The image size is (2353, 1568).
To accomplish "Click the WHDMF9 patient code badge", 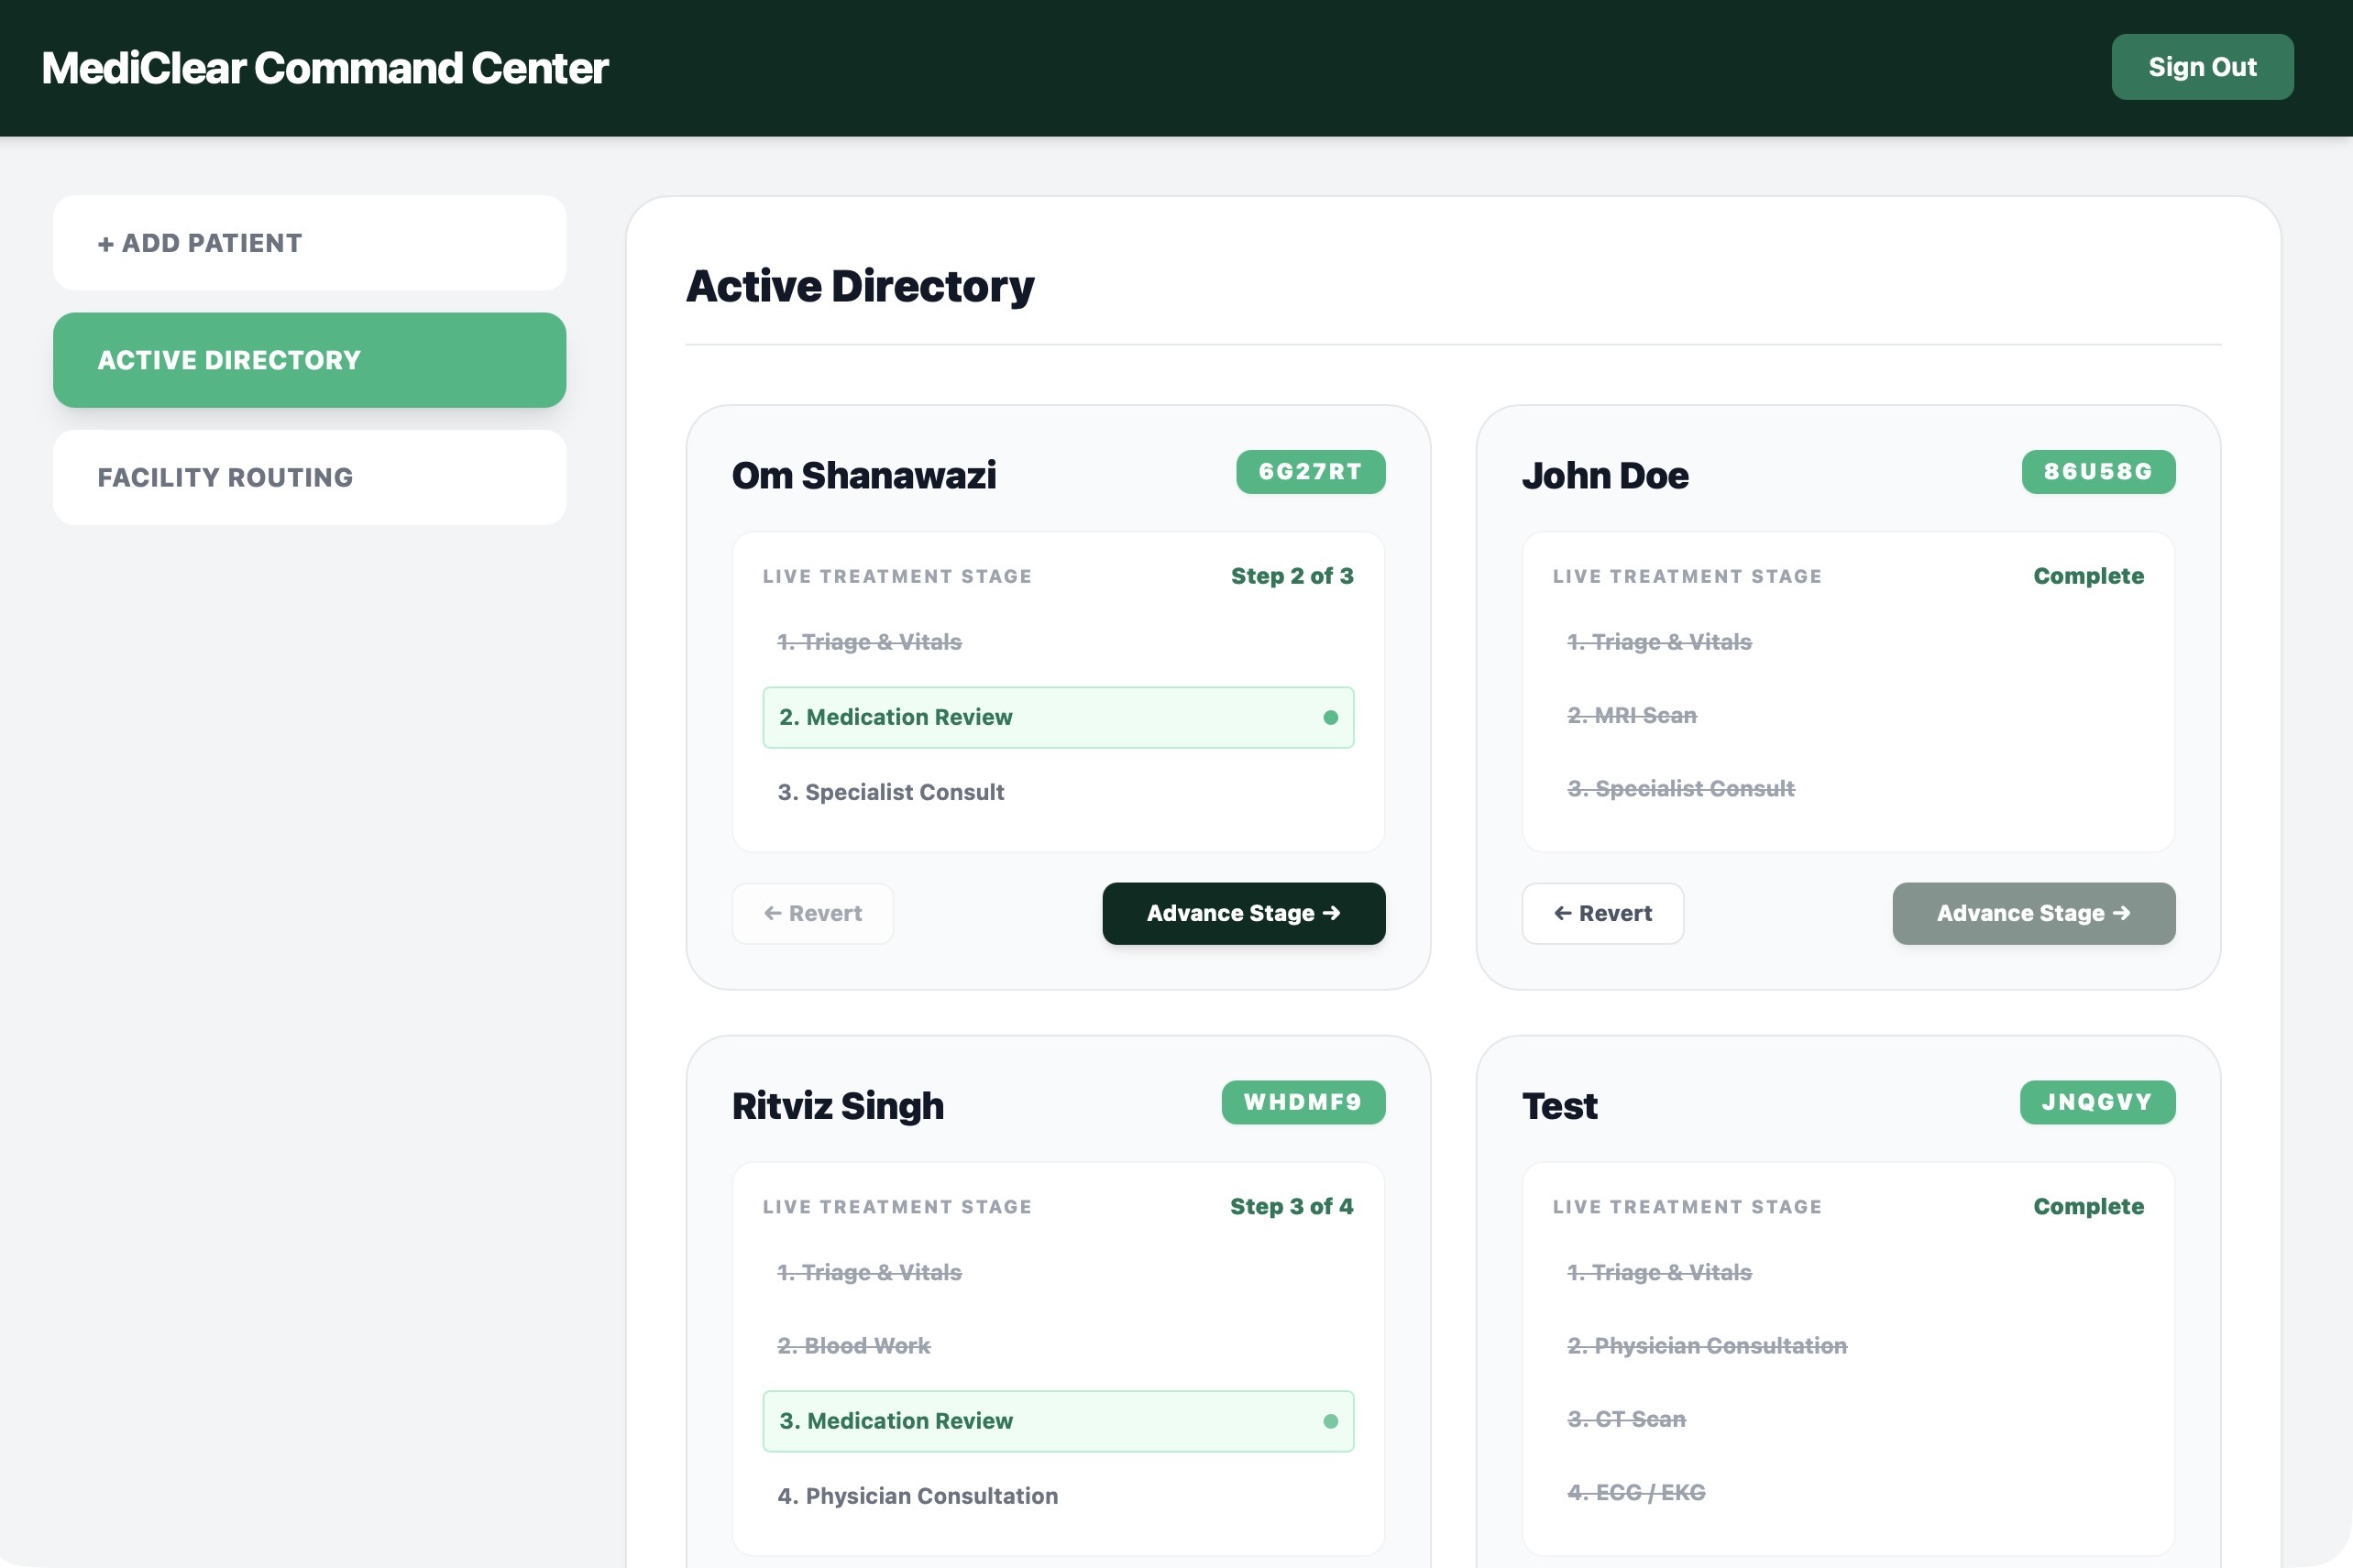I will pyautogui.click(x=1302, y=1102).
